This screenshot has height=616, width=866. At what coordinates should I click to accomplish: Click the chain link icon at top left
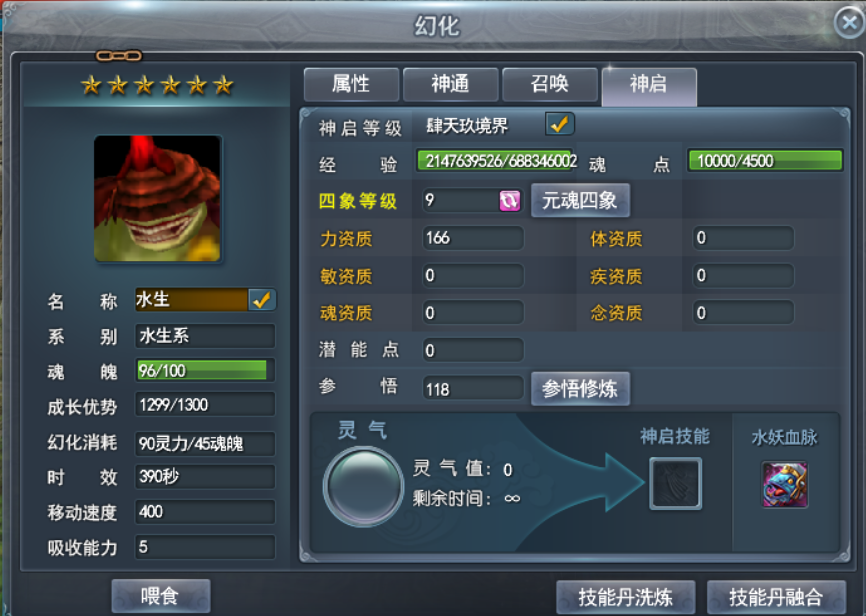point(119,56)
